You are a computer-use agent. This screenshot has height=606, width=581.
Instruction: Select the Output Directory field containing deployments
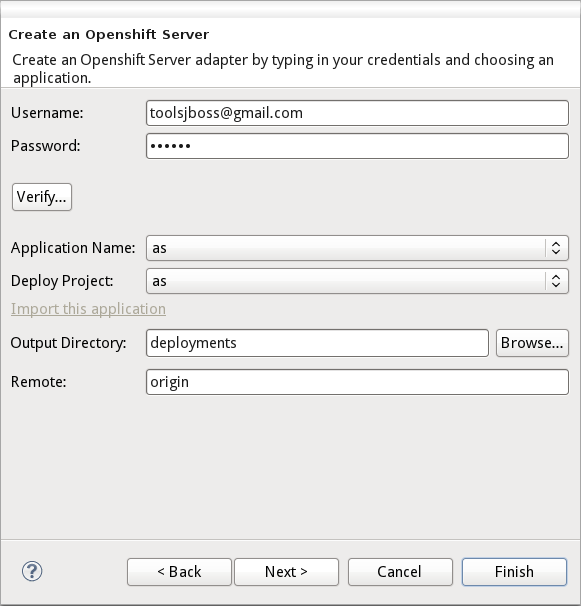pyautogui.click(x=317, y=343)
